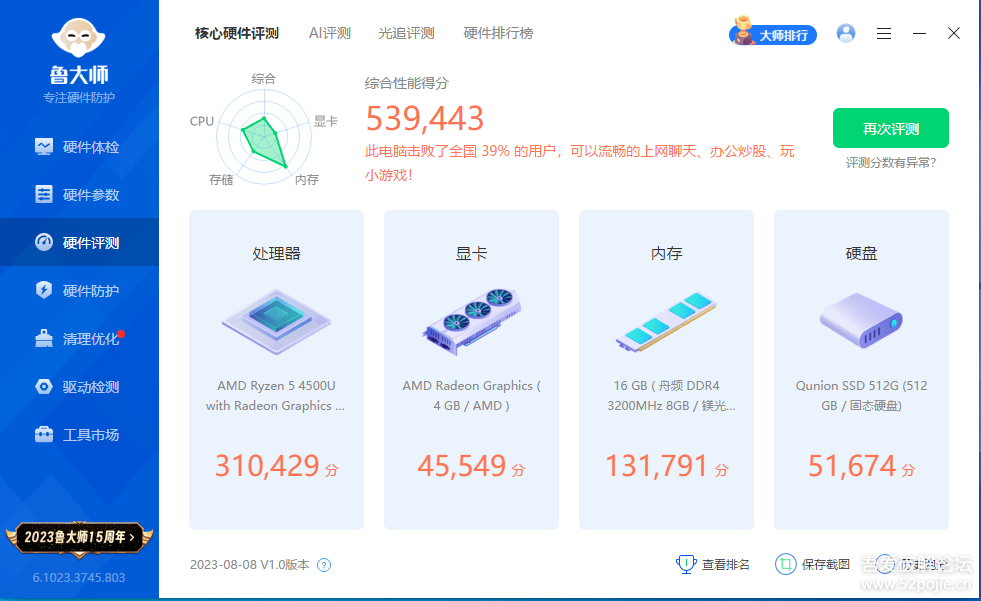Click the 查看排名 trophy icon

coord(686,564)
